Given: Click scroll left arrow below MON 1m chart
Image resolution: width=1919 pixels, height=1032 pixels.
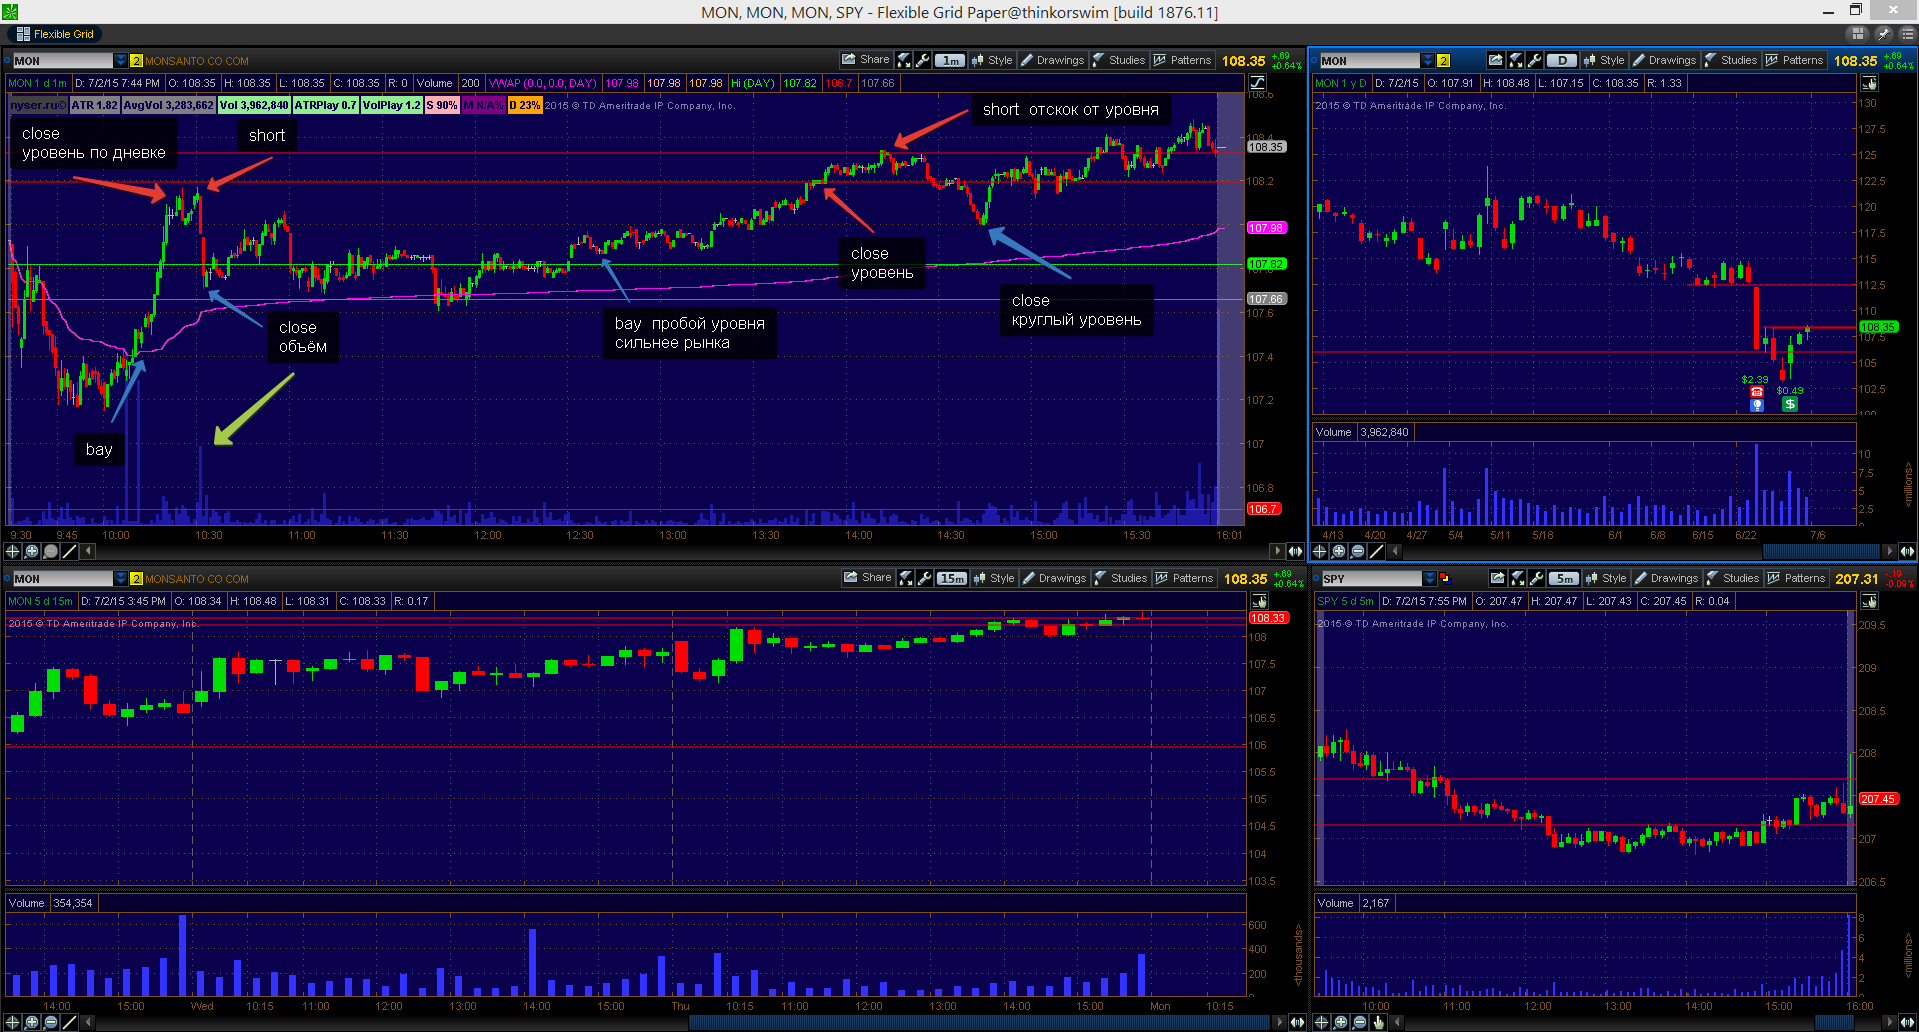Looking at the screenshot, I should click(x=88, y=551).
